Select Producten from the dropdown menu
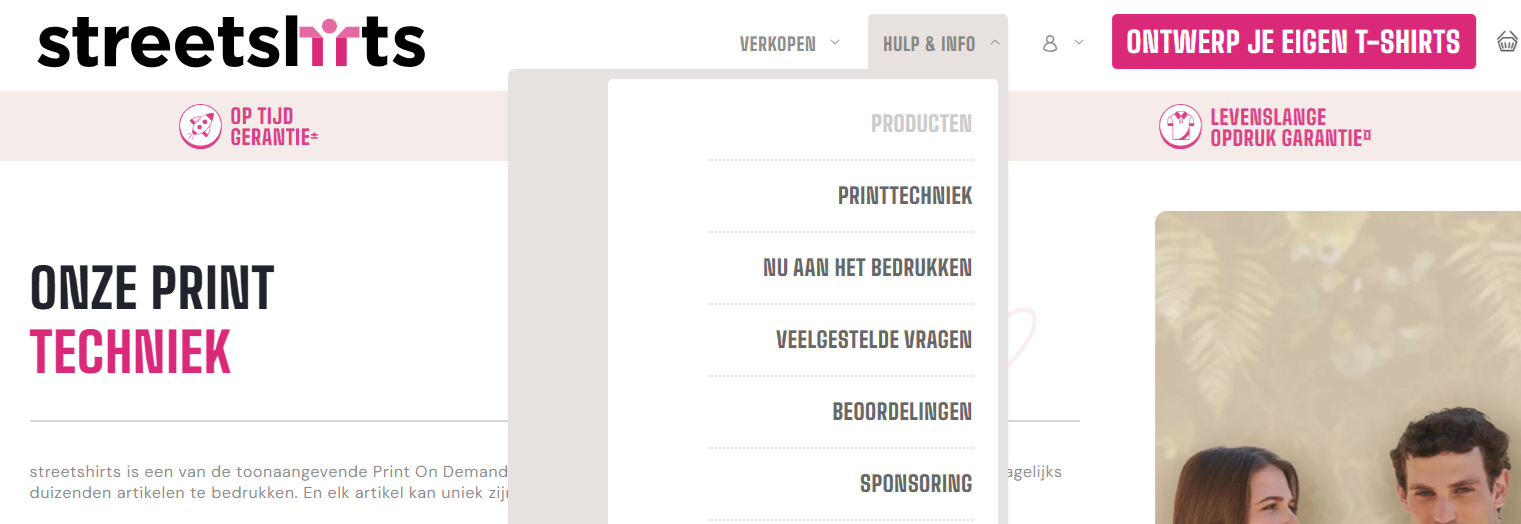This screenshot has height=524, width=1521. (921, 124)
